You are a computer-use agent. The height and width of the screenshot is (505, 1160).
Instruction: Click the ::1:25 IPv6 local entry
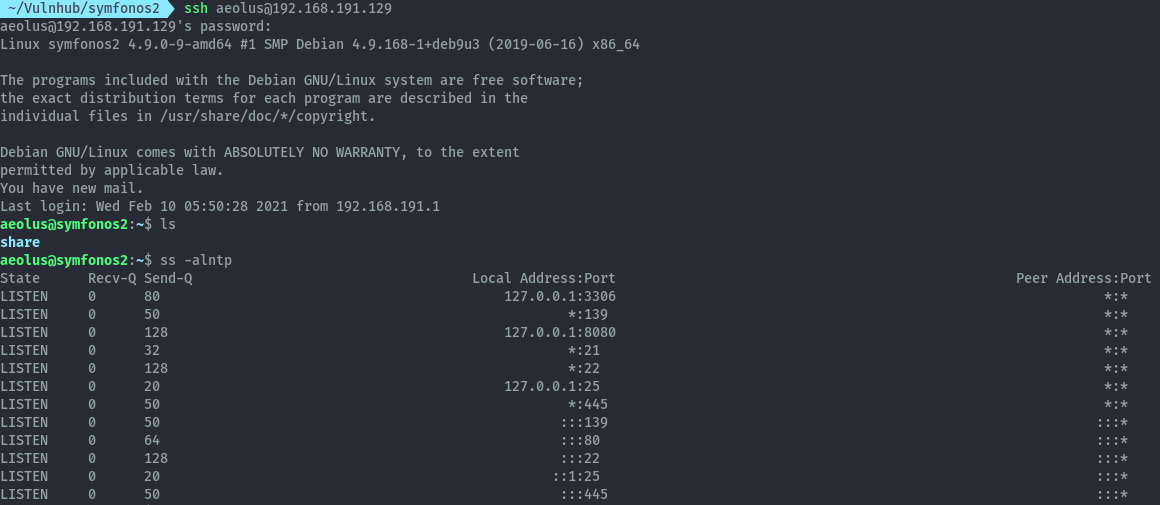(x=576, y=477)
